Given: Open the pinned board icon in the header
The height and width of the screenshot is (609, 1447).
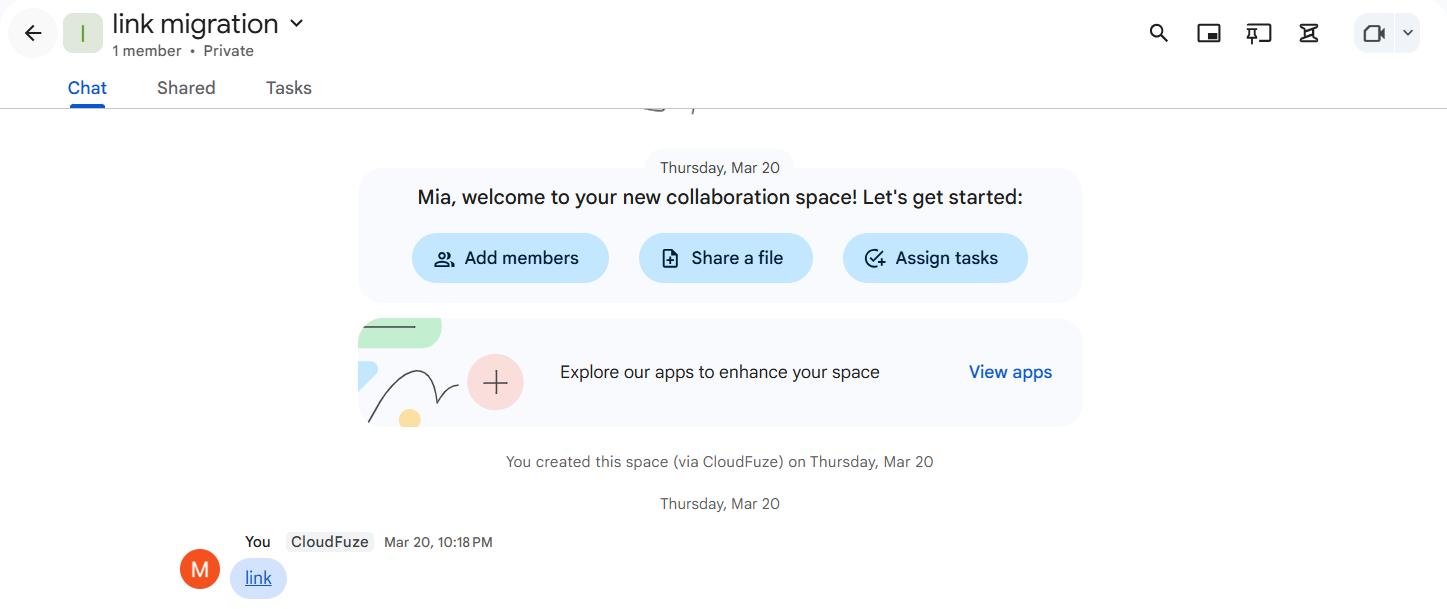Looking at the screenshot, I should click(x=1258, y=33).
